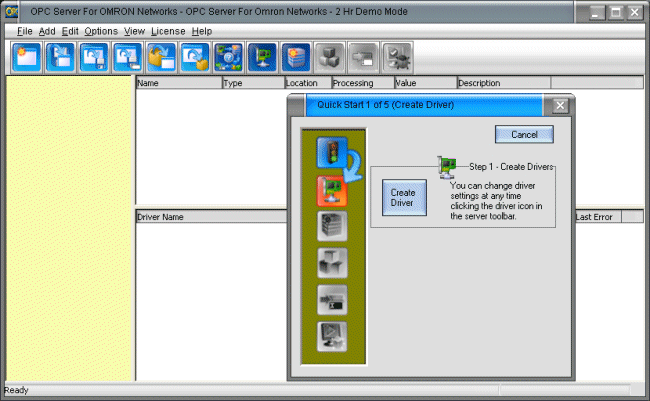Click the Last Error column header
The width and height of the screenshot is (650, 401).
click(598, 217)
